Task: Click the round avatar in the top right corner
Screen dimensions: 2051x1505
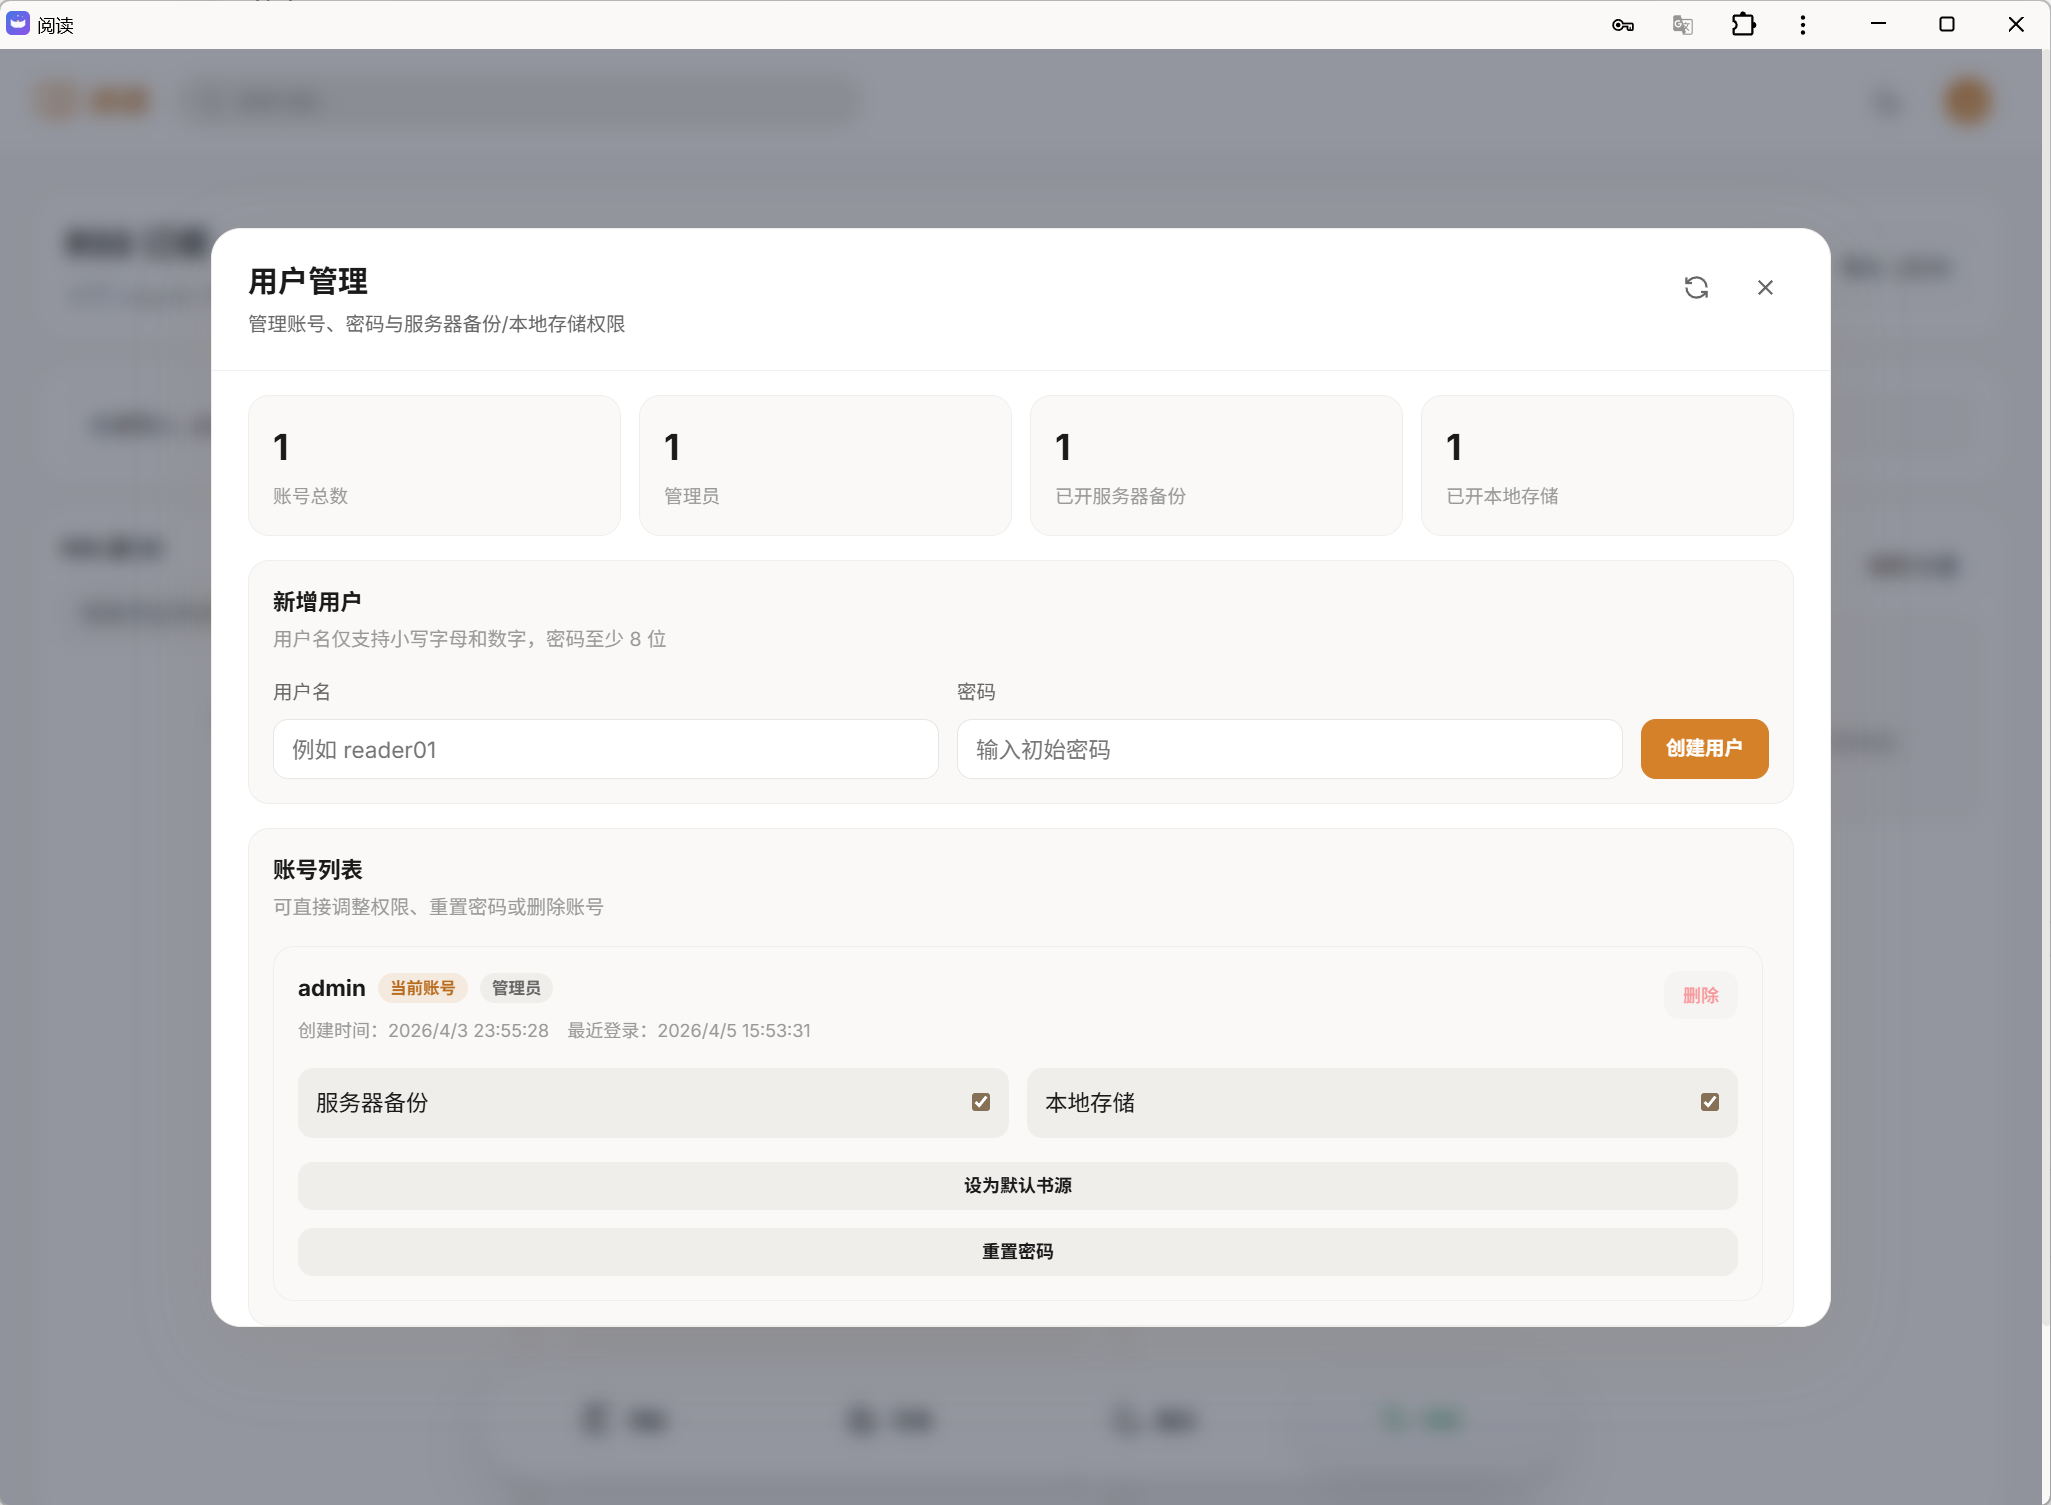Action: pos(1966,100)
